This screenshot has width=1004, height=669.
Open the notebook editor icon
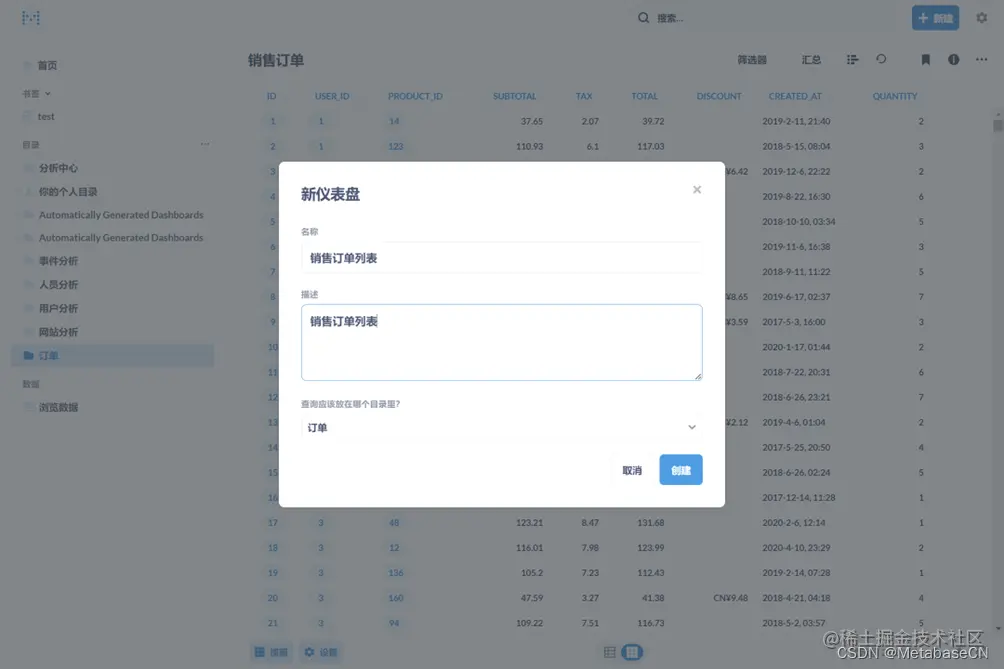(x=852, y=60)
